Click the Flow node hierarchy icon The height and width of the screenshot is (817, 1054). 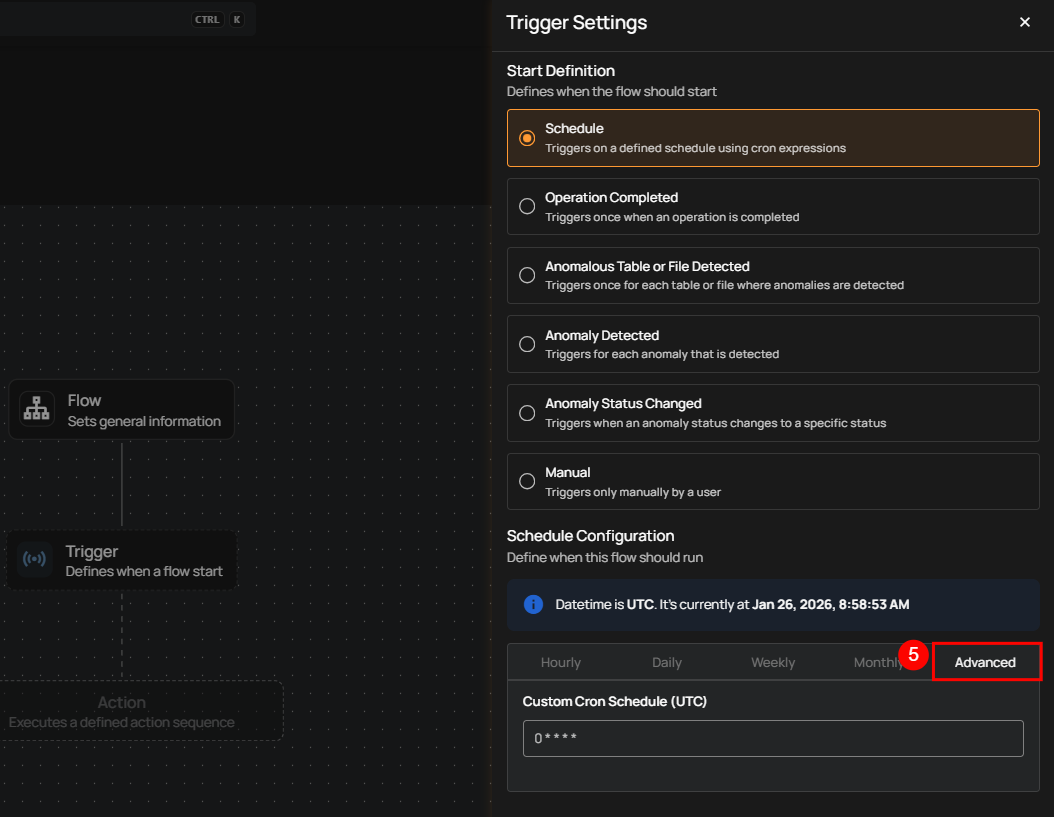(x=38, y=409)
